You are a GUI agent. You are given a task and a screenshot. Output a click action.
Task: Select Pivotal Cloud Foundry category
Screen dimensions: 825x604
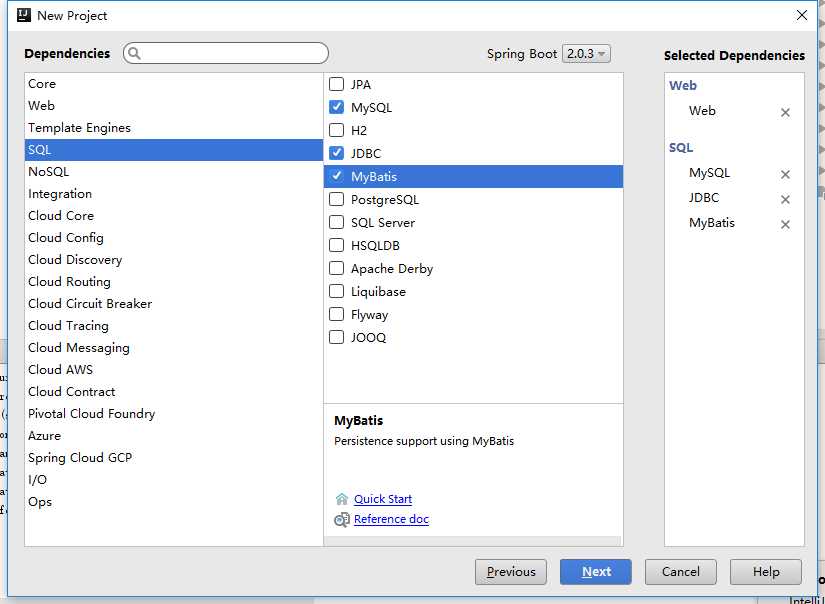[174, 414]
